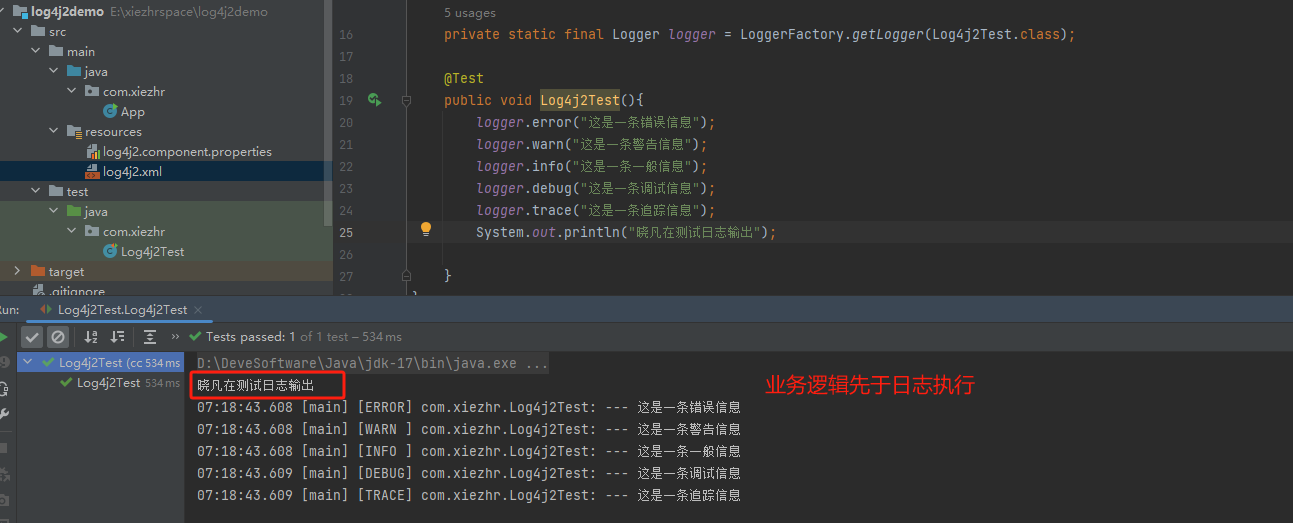
Task: Collapse the test folder chevron
Action: click(36, 192)
